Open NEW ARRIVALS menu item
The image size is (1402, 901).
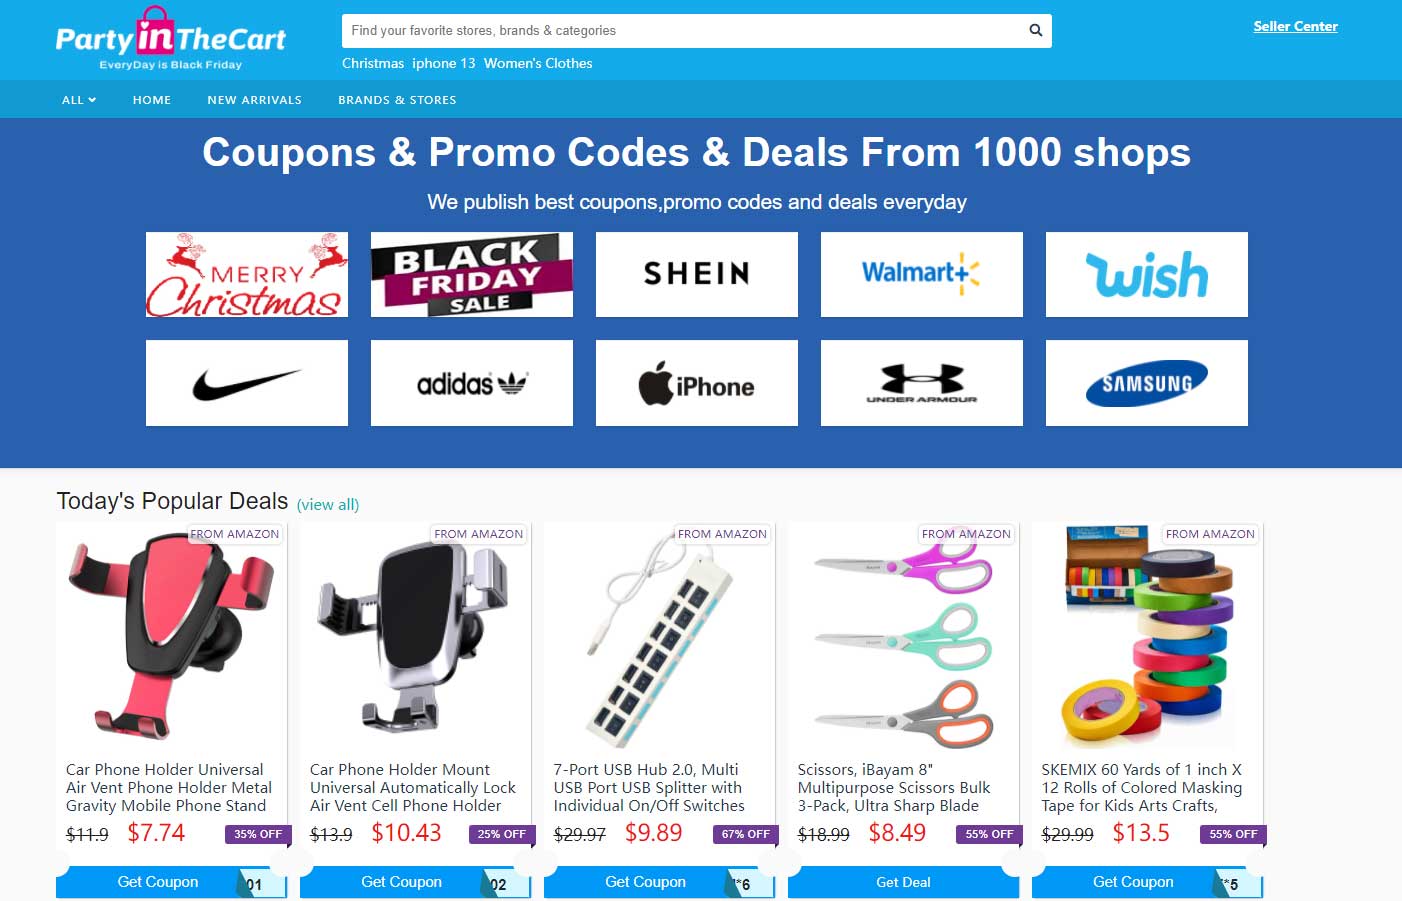point(254,100)
